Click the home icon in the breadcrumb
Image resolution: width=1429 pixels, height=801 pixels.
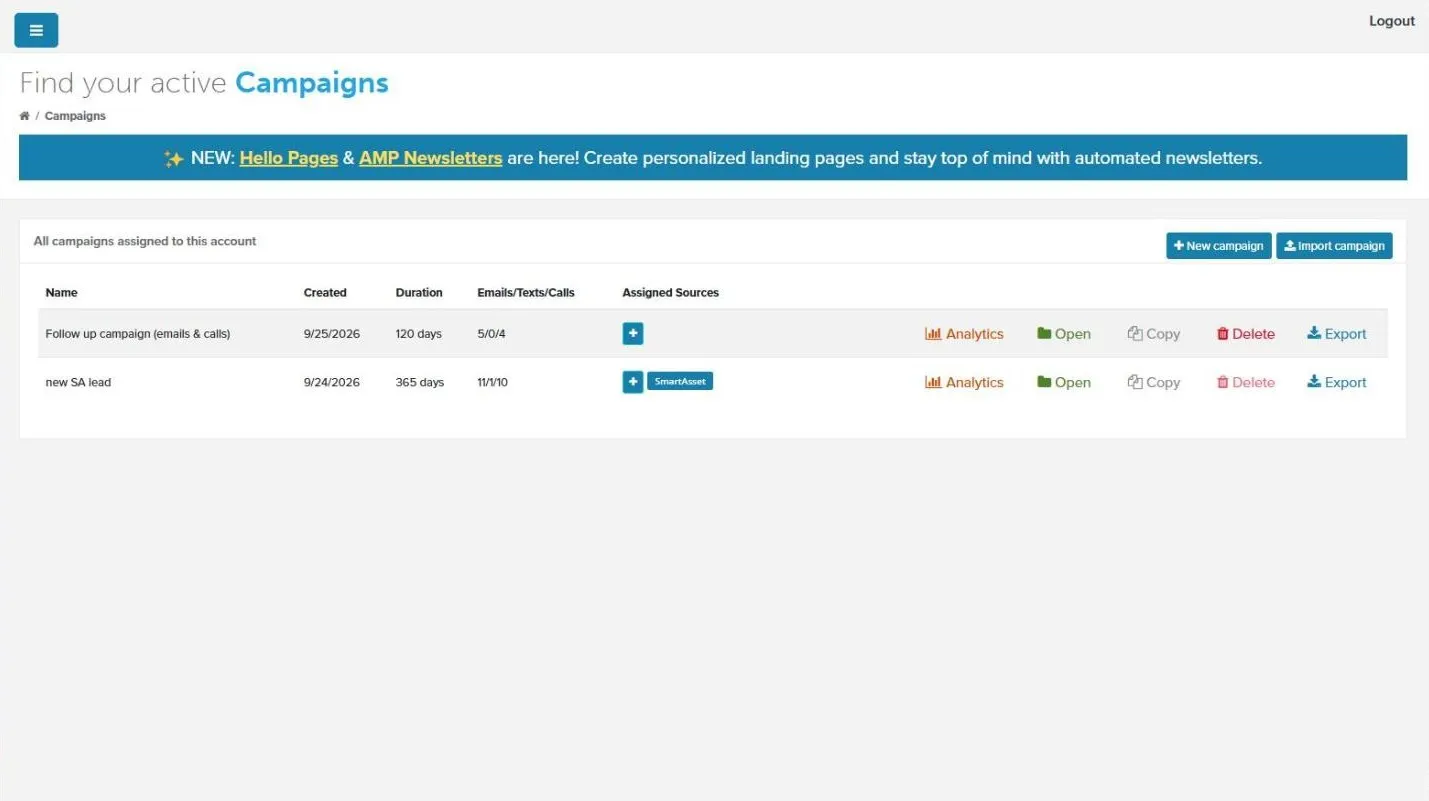pyautogui.click(x=24, y=116)
